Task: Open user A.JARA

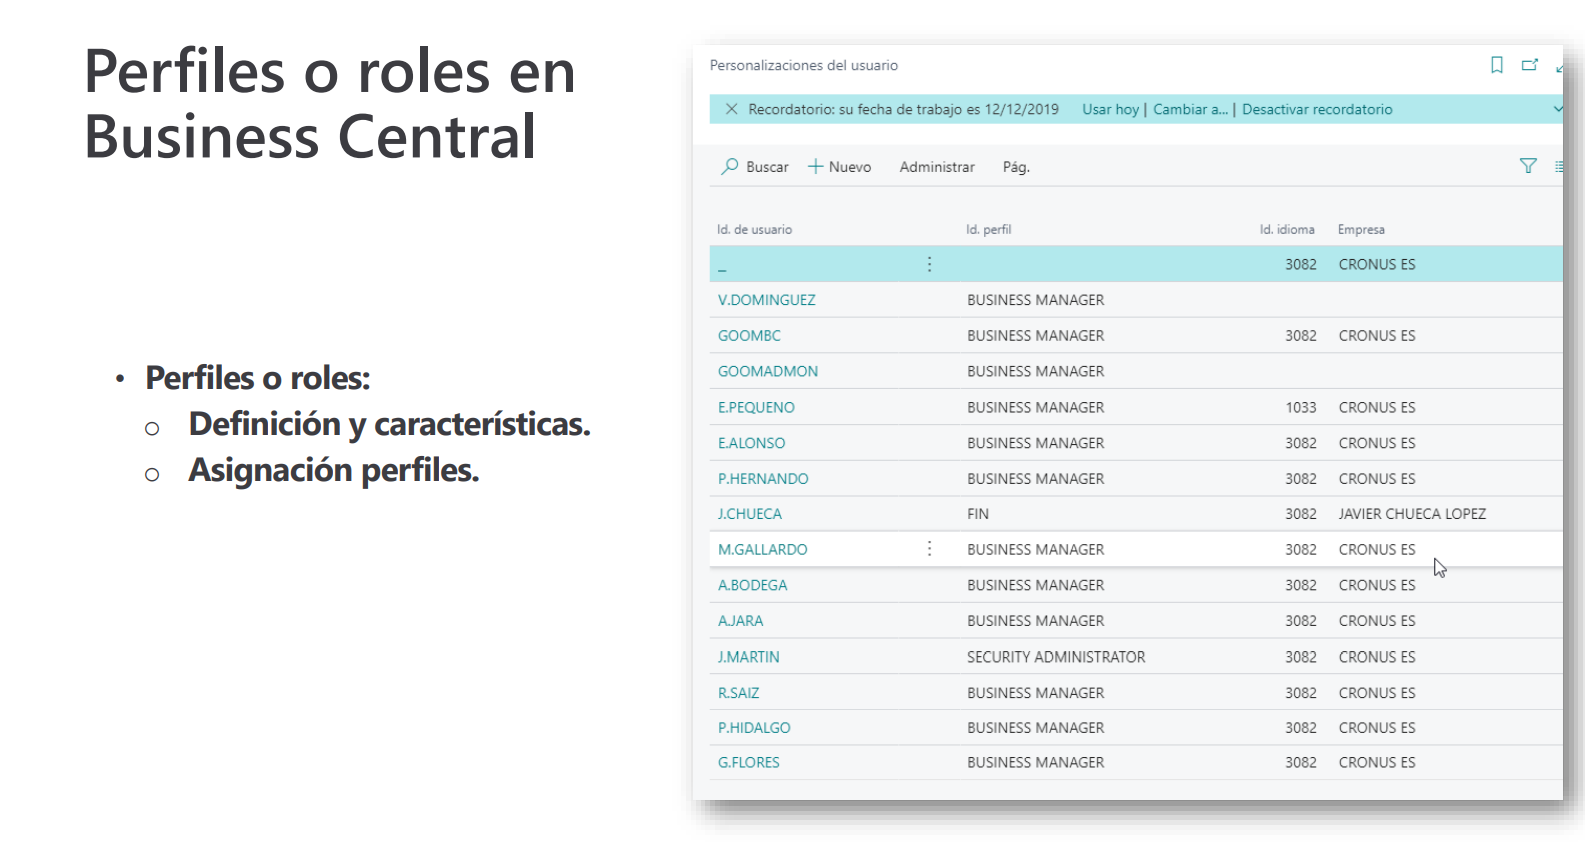Action: pos(740,621)
